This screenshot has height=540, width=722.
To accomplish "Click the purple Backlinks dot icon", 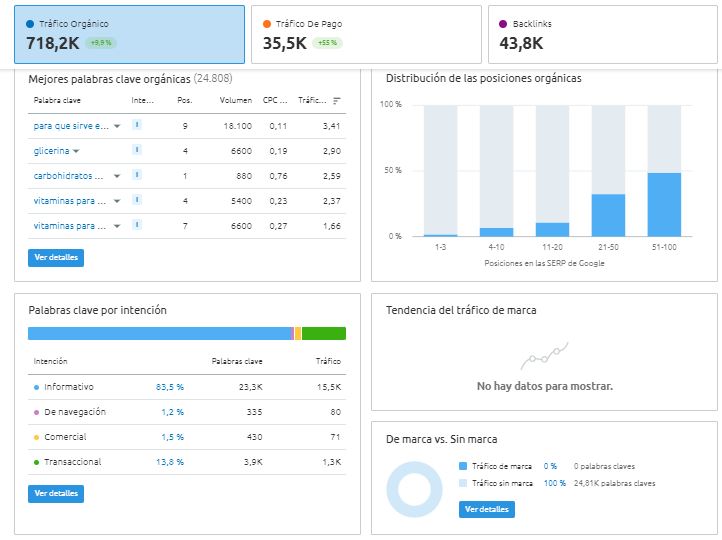I will [503, 24].
